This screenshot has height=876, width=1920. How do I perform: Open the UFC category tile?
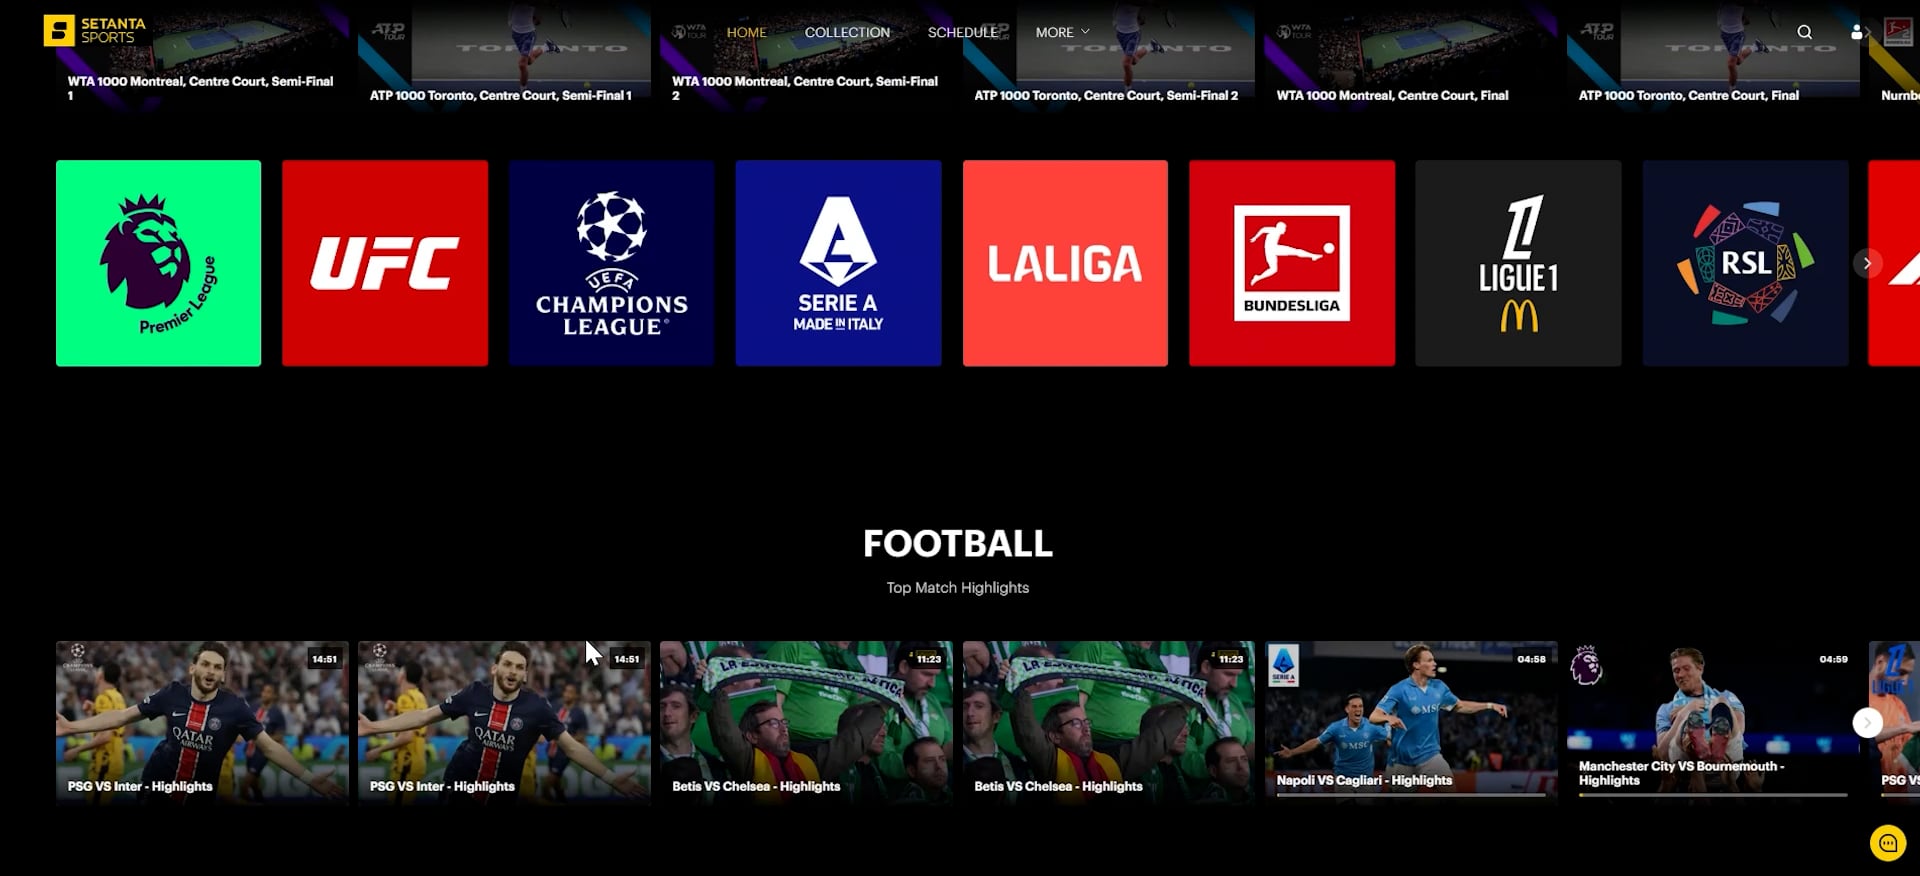385,263
